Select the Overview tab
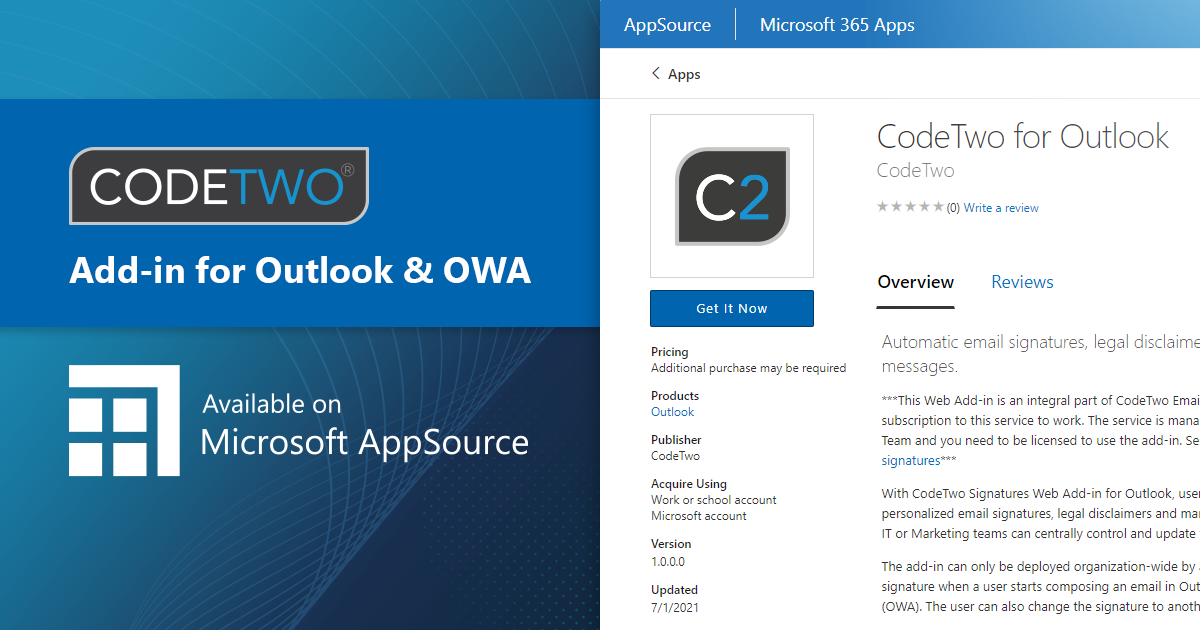This screenshot has height=630, width=1200. pyautogui.click(x=915, y=282)
